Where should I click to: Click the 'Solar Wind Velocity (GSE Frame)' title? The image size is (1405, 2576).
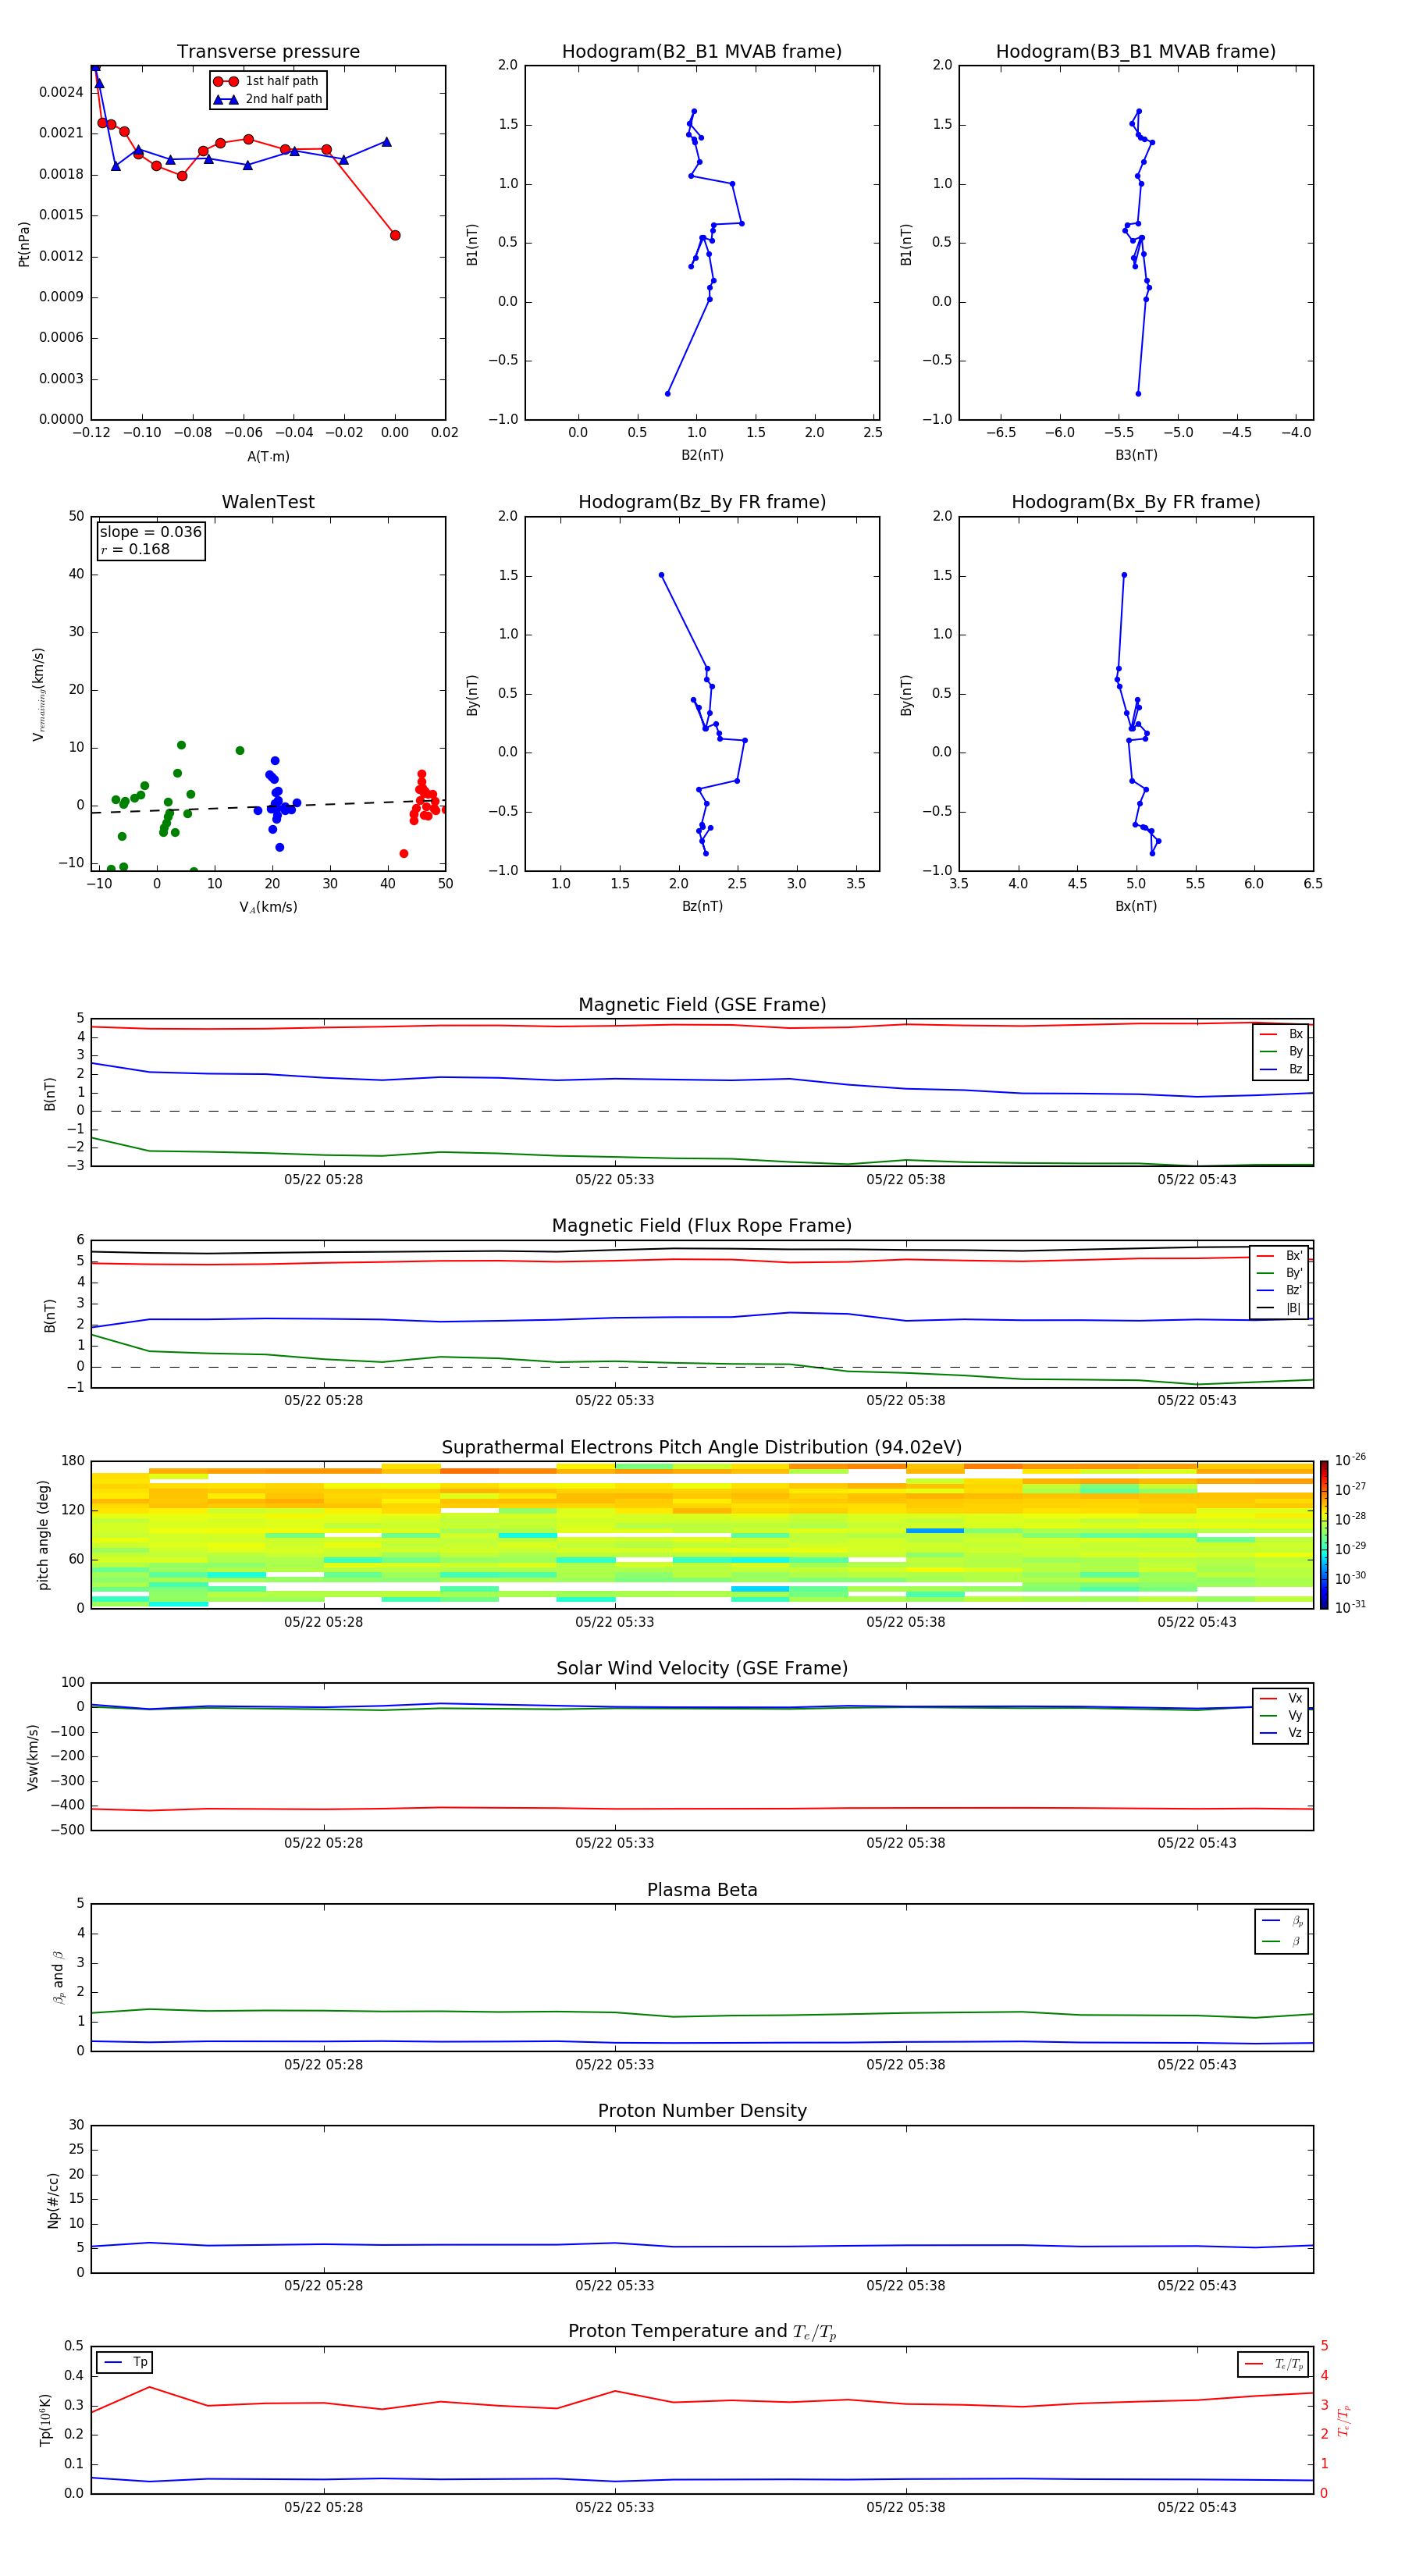(x=702, y=1668)
